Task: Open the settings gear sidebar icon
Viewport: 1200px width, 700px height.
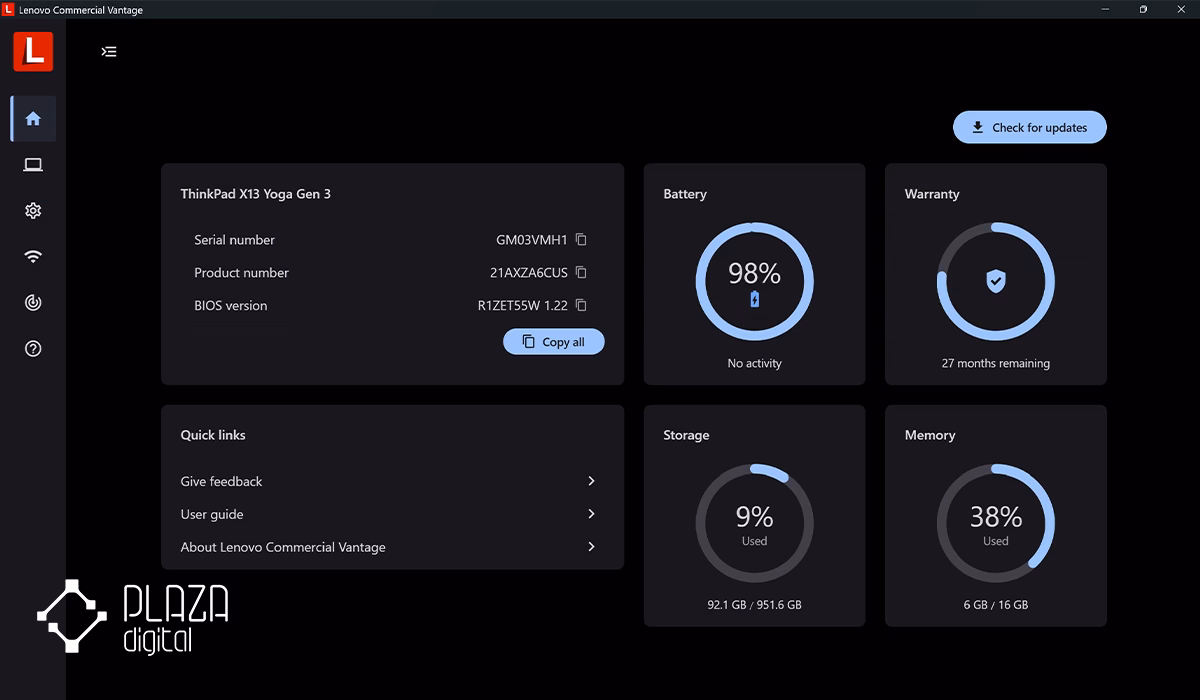Action: coord(33,211)
